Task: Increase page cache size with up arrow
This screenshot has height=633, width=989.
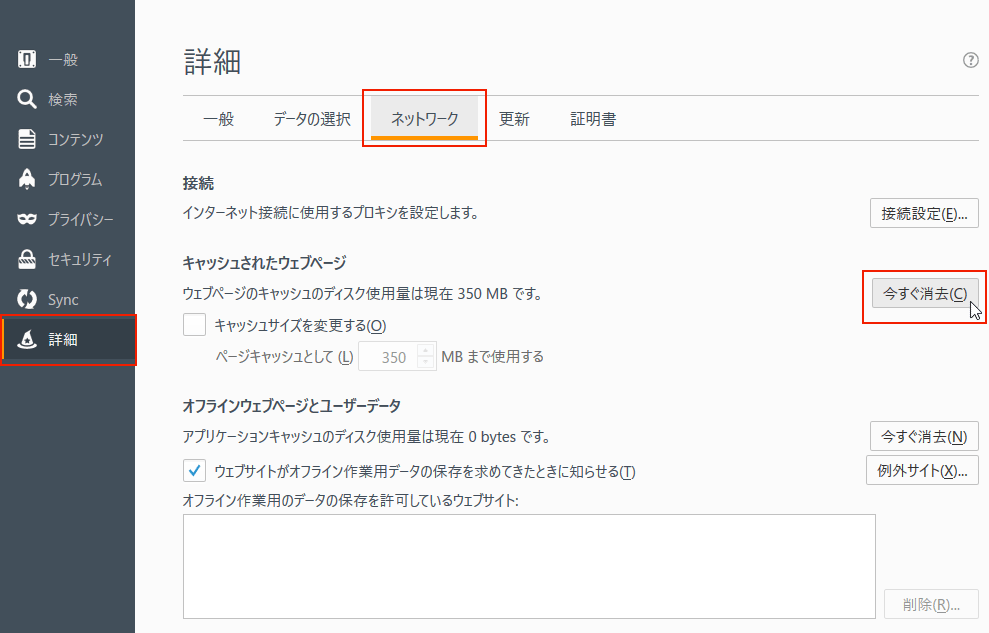Action: (425, 350)
